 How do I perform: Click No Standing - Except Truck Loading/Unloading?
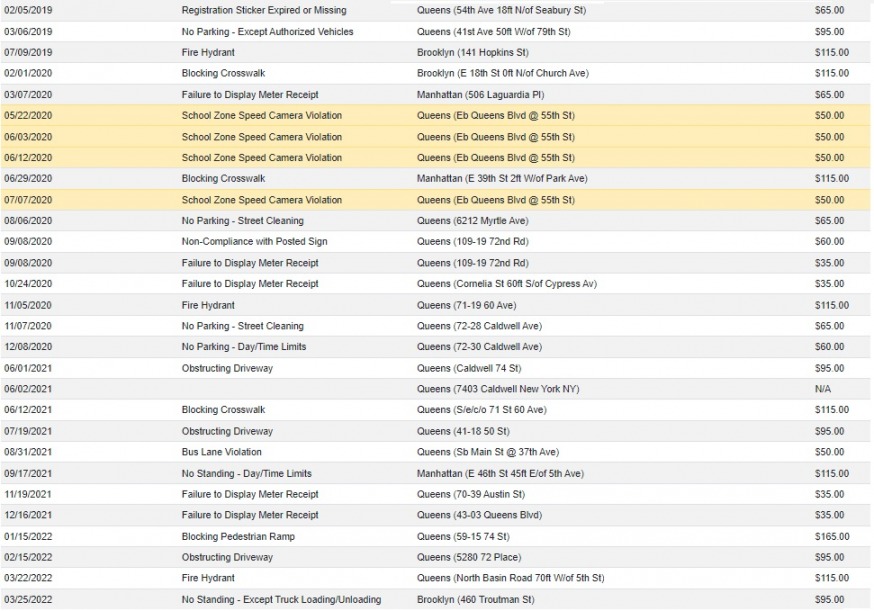coord(281,600)
